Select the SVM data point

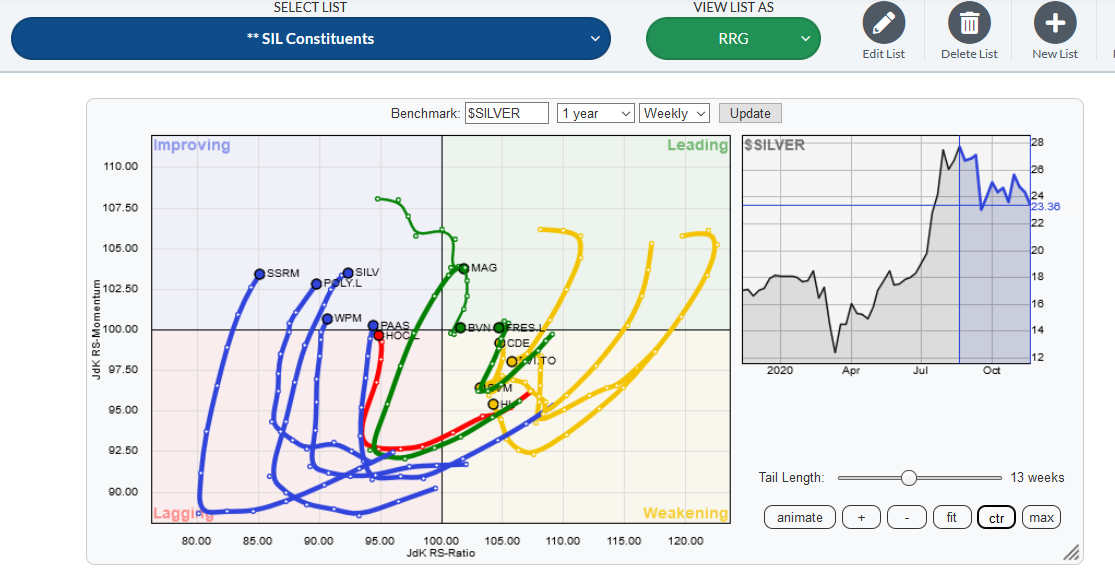point(481,388)
